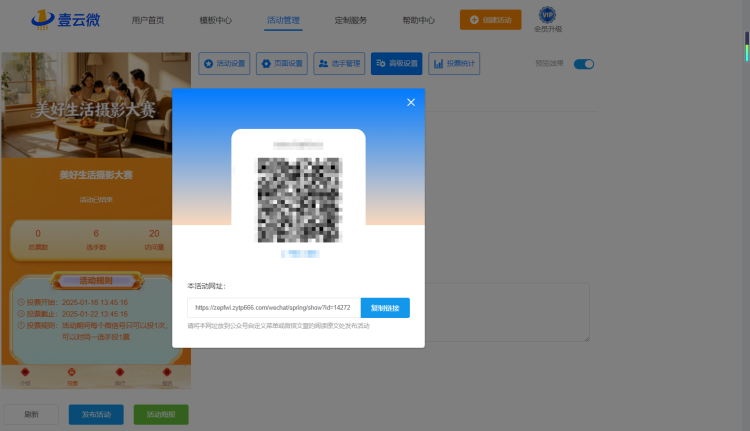The image size is (750, 431).
Task: Click the 投票规则 rule text
Action: point(98,331)
